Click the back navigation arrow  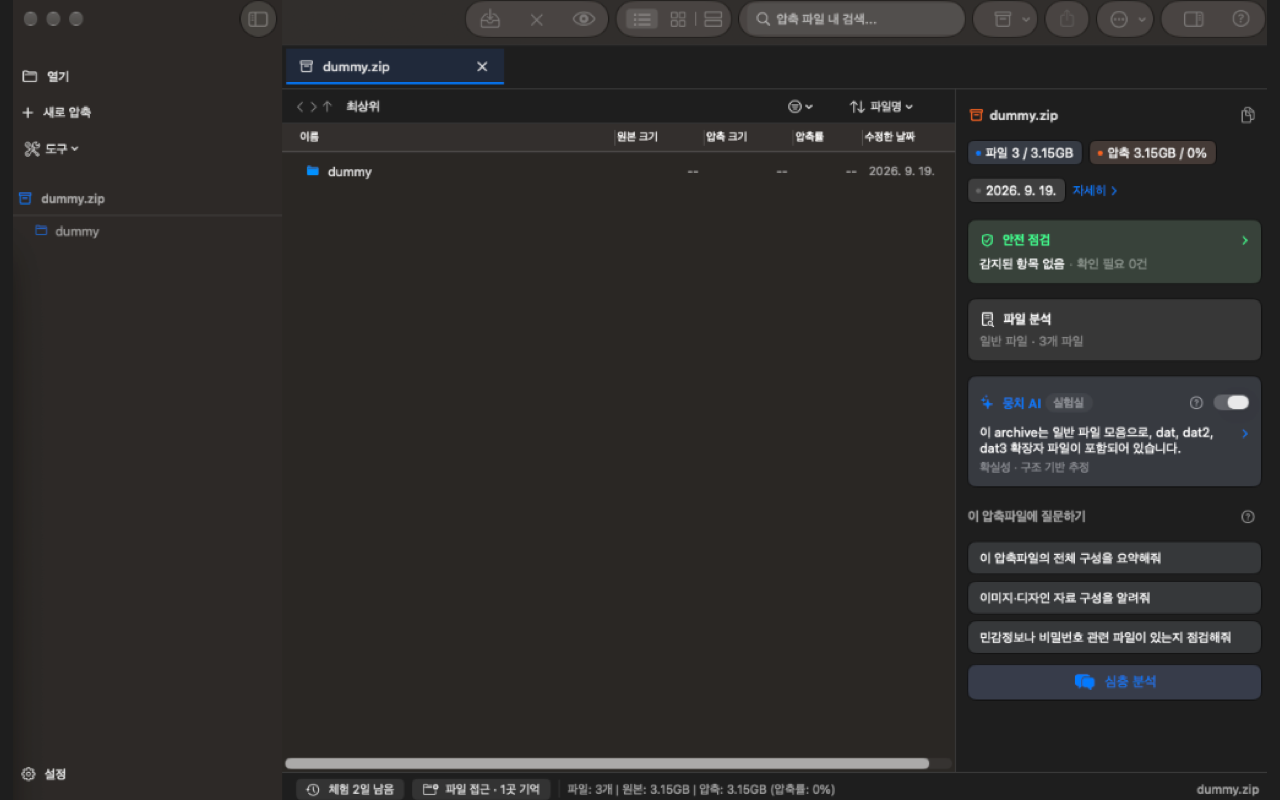point(300,106)
